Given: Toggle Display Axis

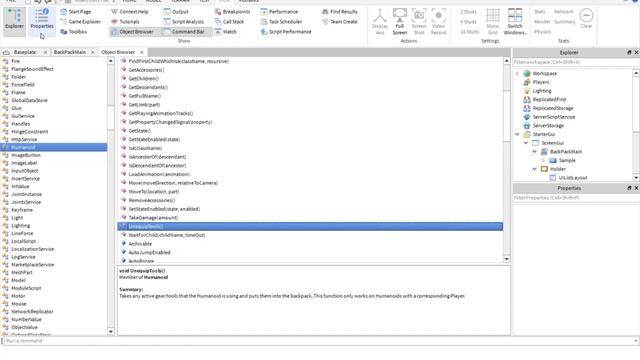Looking at the screenshot, I should (380, 22).
